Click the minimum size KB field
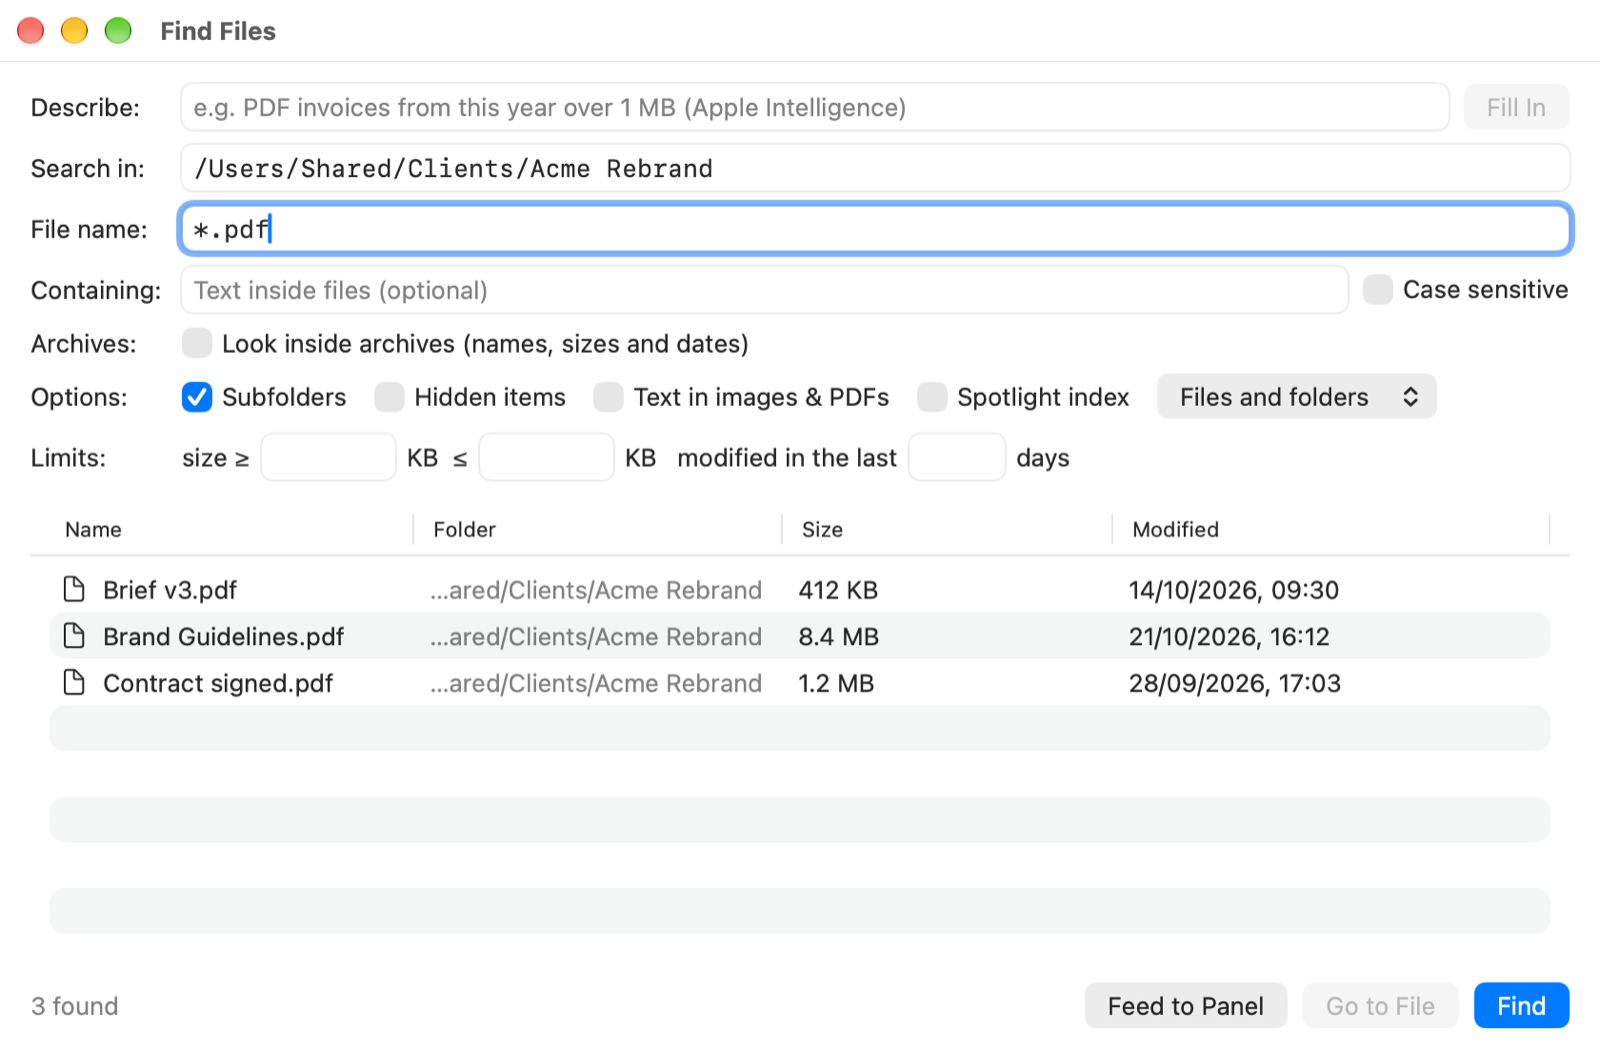Image resolution: width=1600 pixels, height=1051 pixels. pyautogui.click(x=328, y=457)
